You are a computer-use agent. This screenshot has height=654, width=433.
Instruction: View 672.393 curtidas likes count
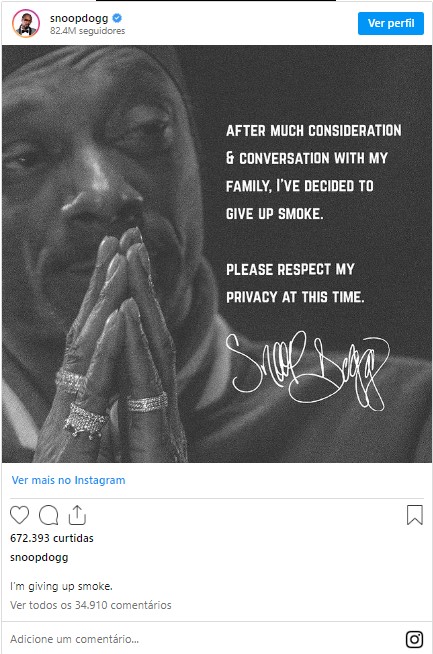pos(52,538)
